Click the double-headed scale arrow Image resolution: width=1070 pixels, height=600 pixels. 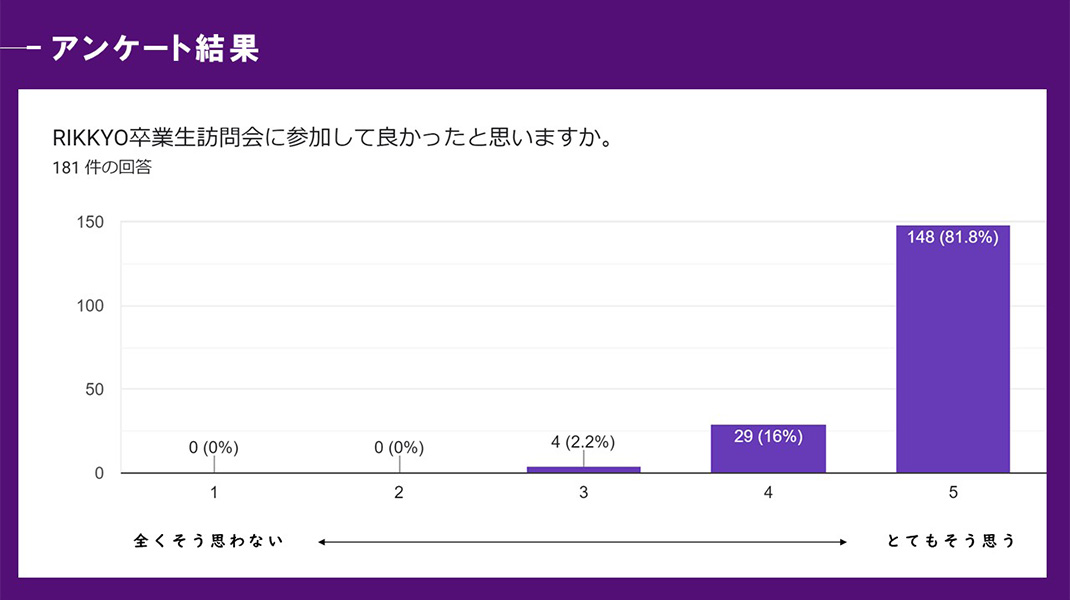click(583, 542)
